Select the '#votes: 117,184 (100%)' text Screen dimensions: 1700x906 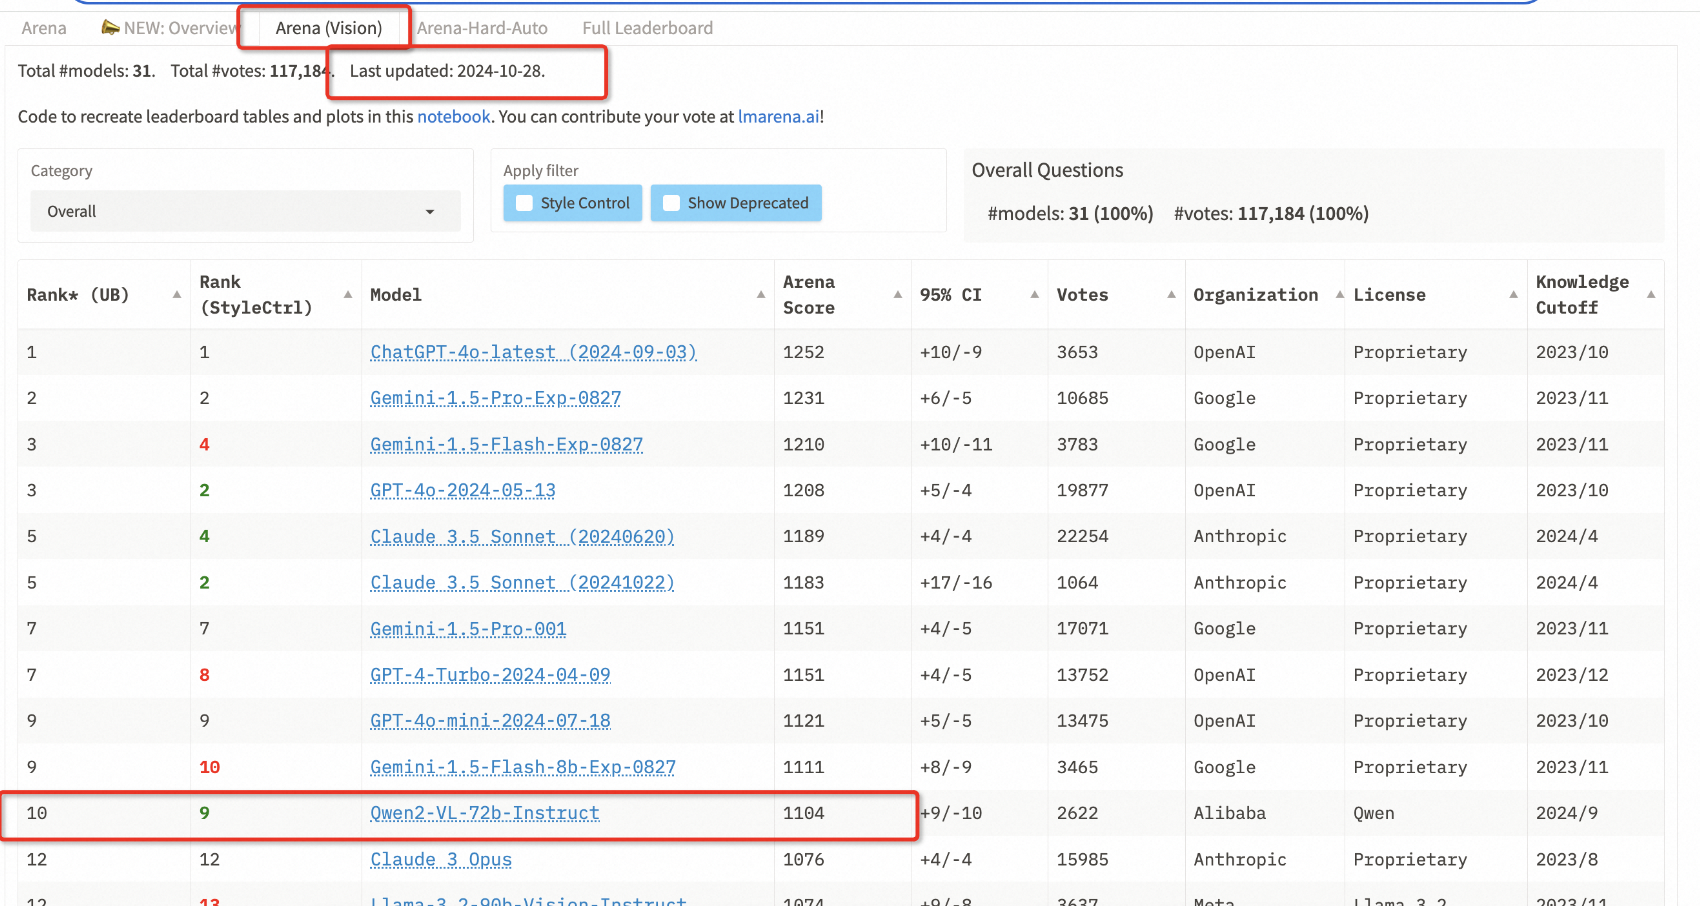(1271, 213)
